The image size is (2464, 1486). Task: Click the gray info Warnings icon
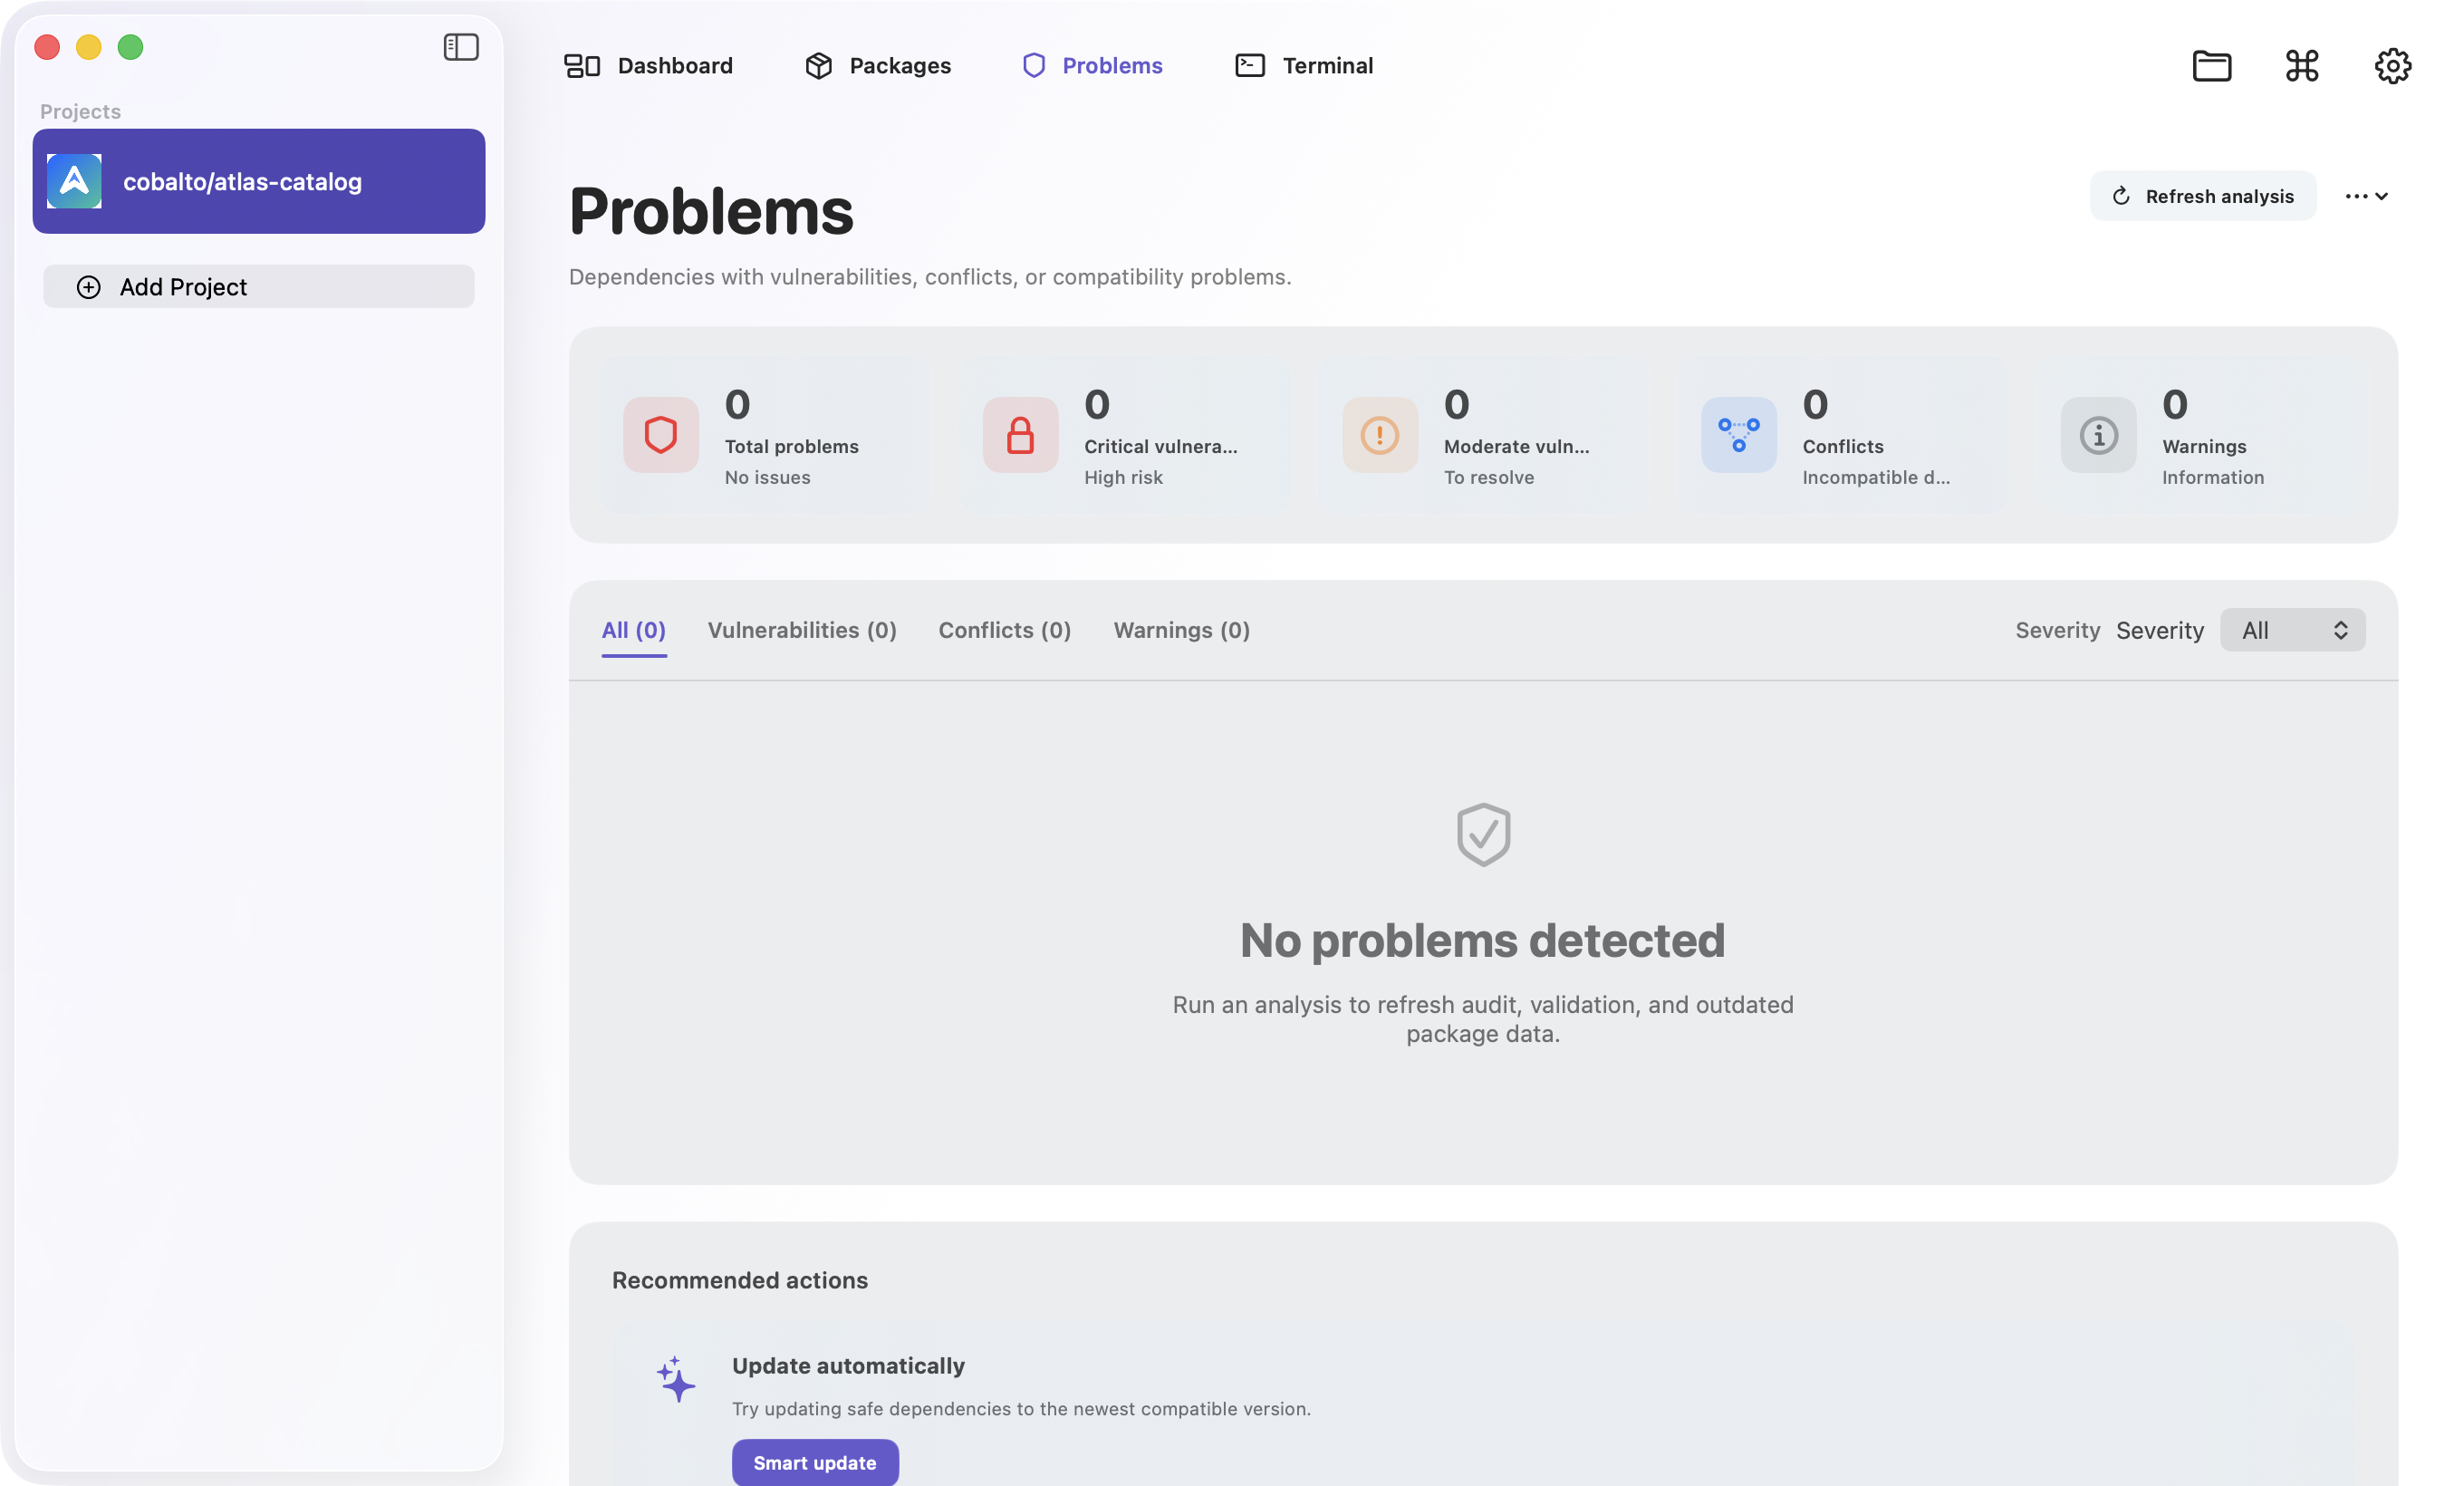[2098, 435]
